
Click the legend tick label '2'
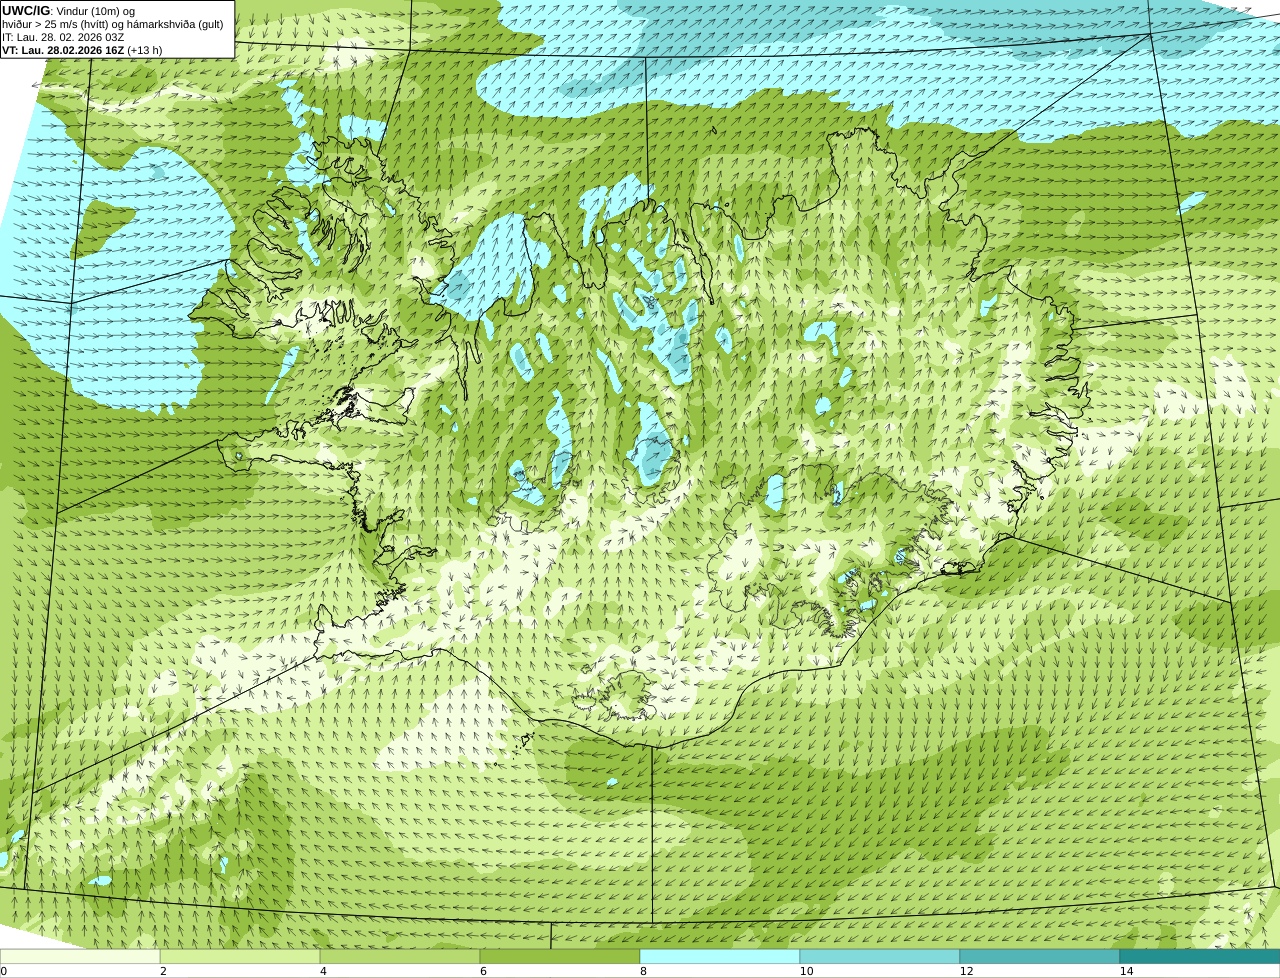tap(163, 971)
